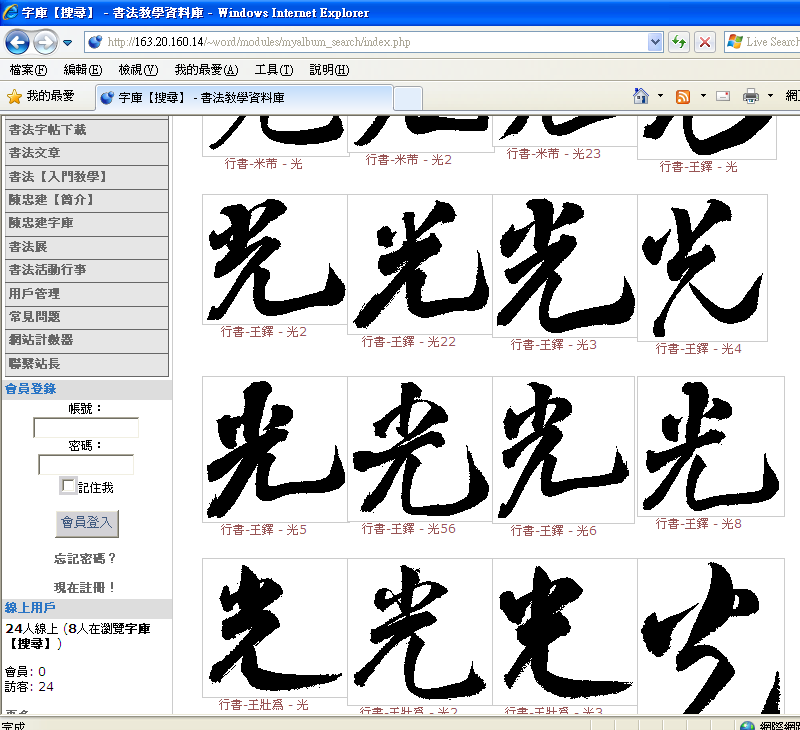Click the 會員登入 login button

click(x=87, y=523)
